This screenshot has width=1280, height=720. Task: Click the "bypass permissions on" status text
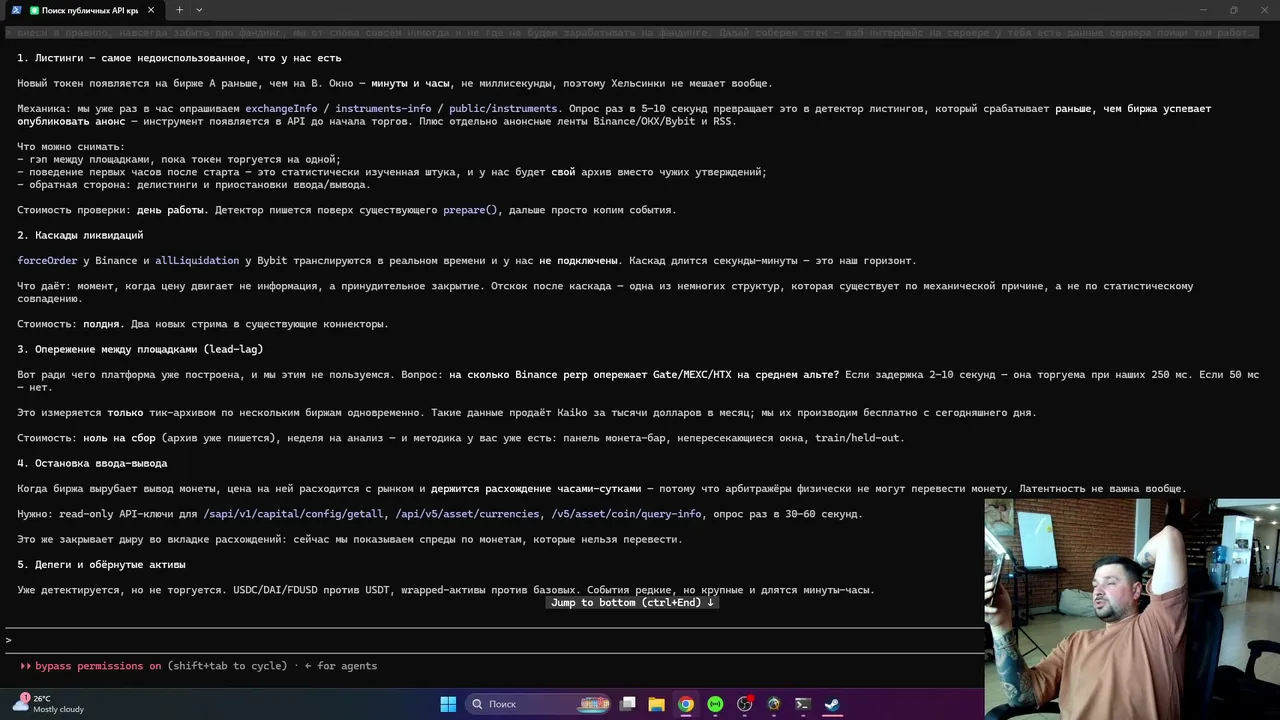pyautogui.click(x=98, y=666)
